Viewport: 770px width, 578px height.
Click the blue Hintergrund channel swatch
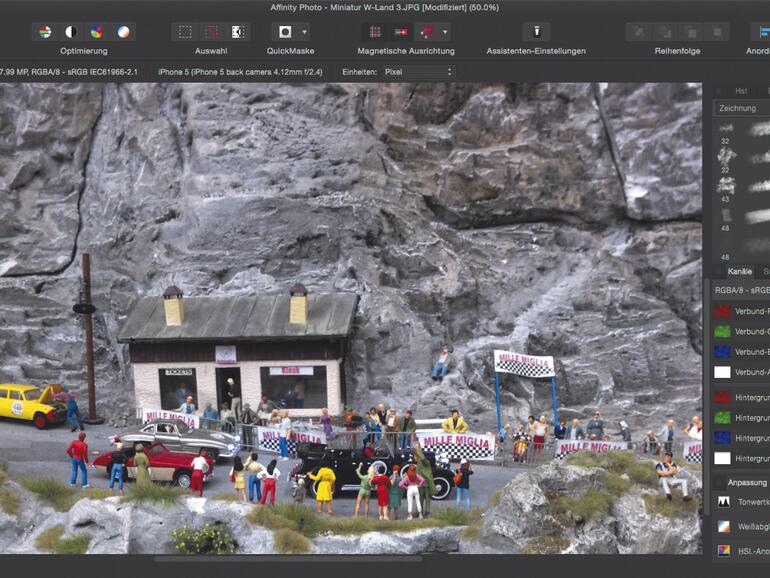[x=722, y=438]
